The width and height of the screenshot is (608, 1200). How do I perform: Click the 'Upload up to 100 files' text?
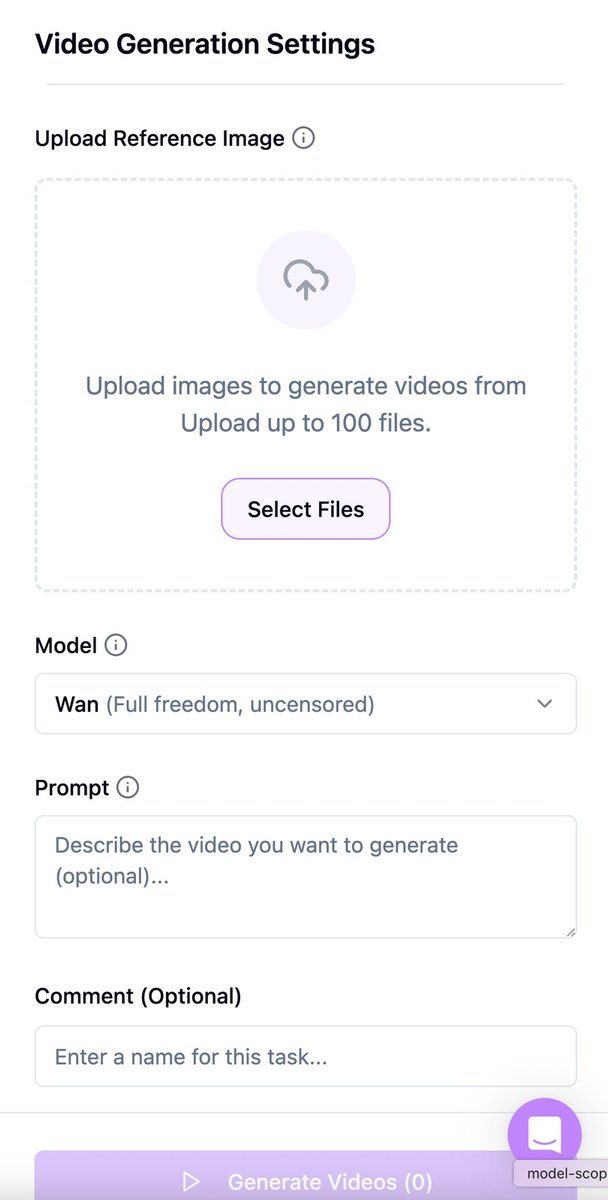click(x=306, y=423)
